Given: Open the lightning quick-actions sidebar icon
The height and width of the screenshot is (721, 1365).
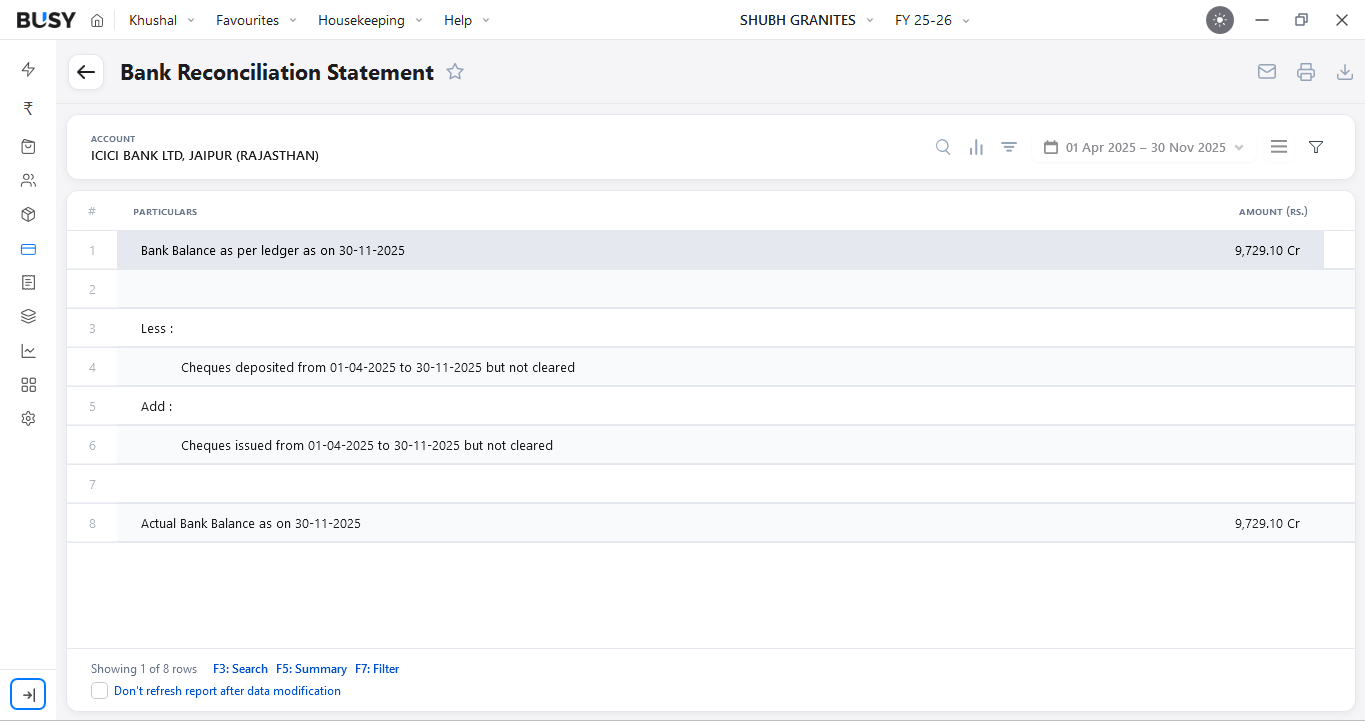Looking at the screenshot, I should [x=28, y=69].
